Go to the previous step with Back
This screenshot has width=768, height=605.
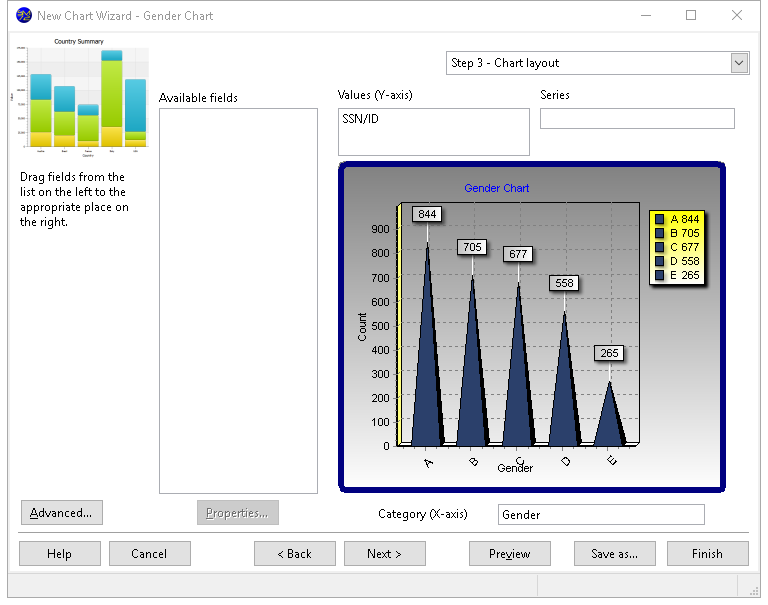pyautogui.click(x=295, y=554)
